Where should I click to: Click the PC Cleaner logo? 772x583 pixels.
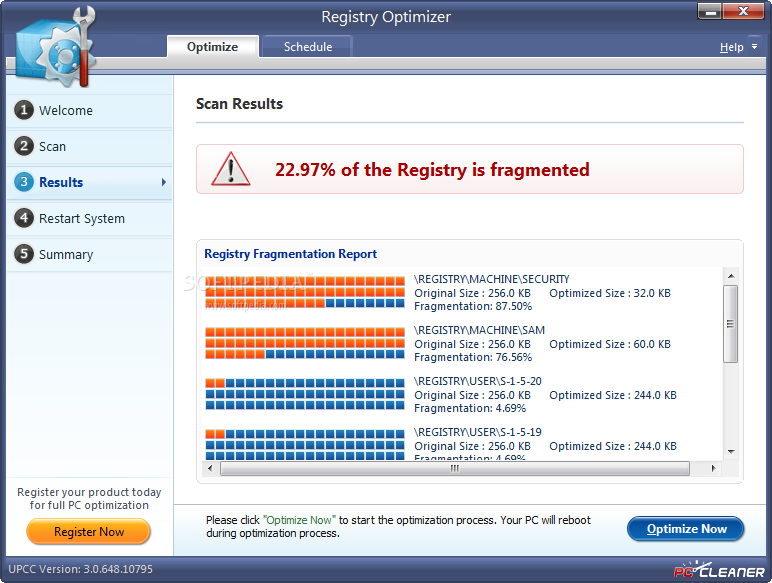pyautogui.click(x=719, y=570)
